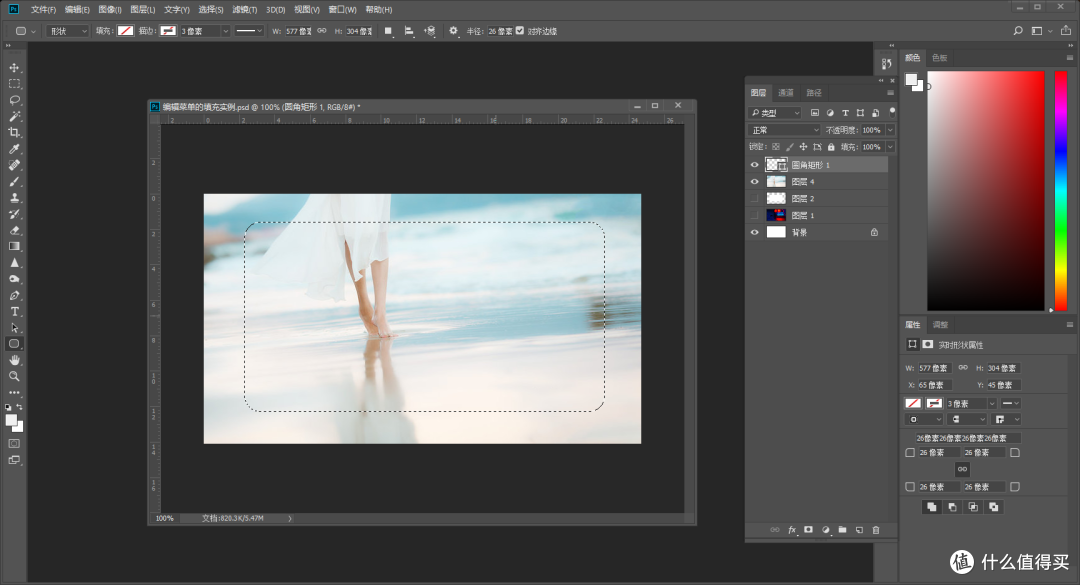
Task: Select the Horizontal Type tool
Action: (x=14, y=310)
